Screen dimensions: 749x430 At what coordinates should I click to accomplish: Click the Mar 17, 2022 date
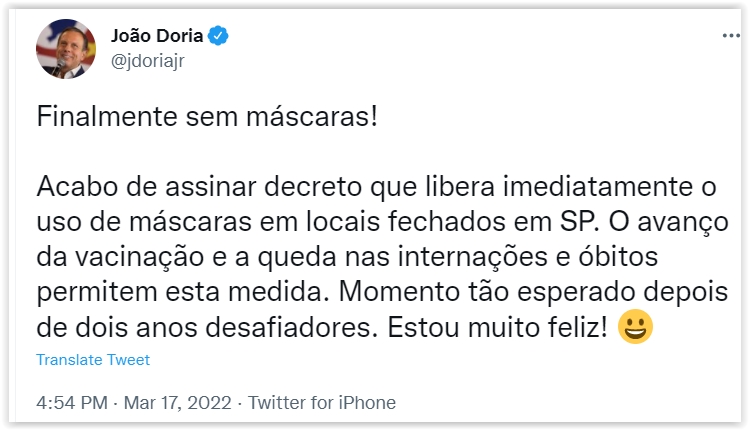pyautogui.click(x=178, y=403)
